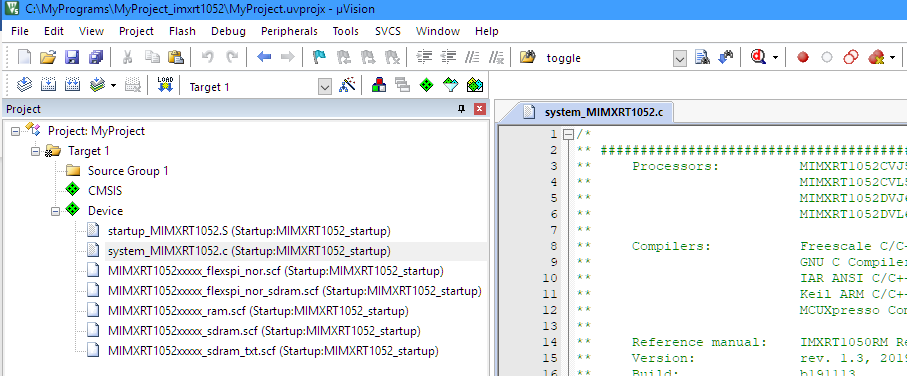907x376 pixels.
Task: Toggle a bookmark with the flag icon
Action: [x=319, y=57]
